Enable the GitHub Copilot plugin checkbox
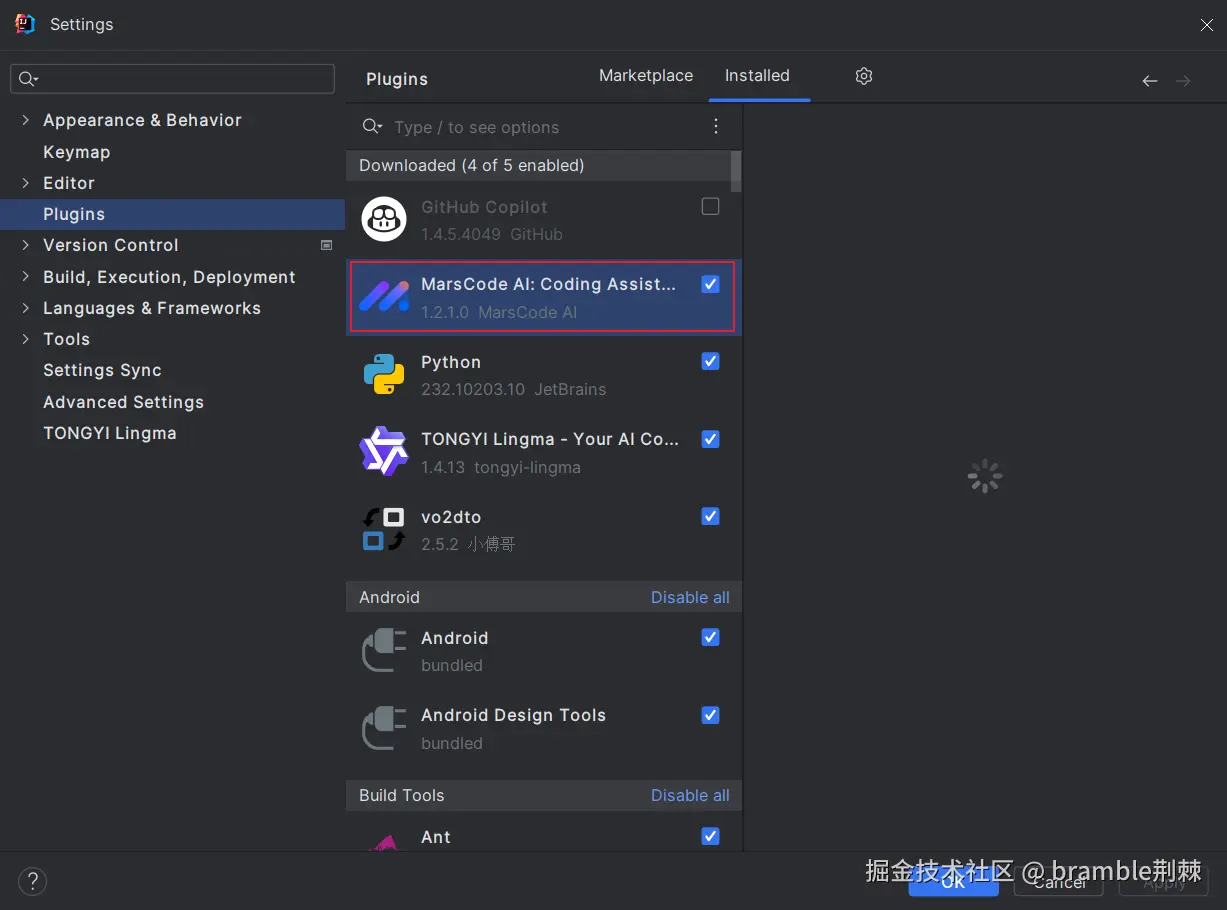Viewport: 1227px width, 910px height. [710, 207]
